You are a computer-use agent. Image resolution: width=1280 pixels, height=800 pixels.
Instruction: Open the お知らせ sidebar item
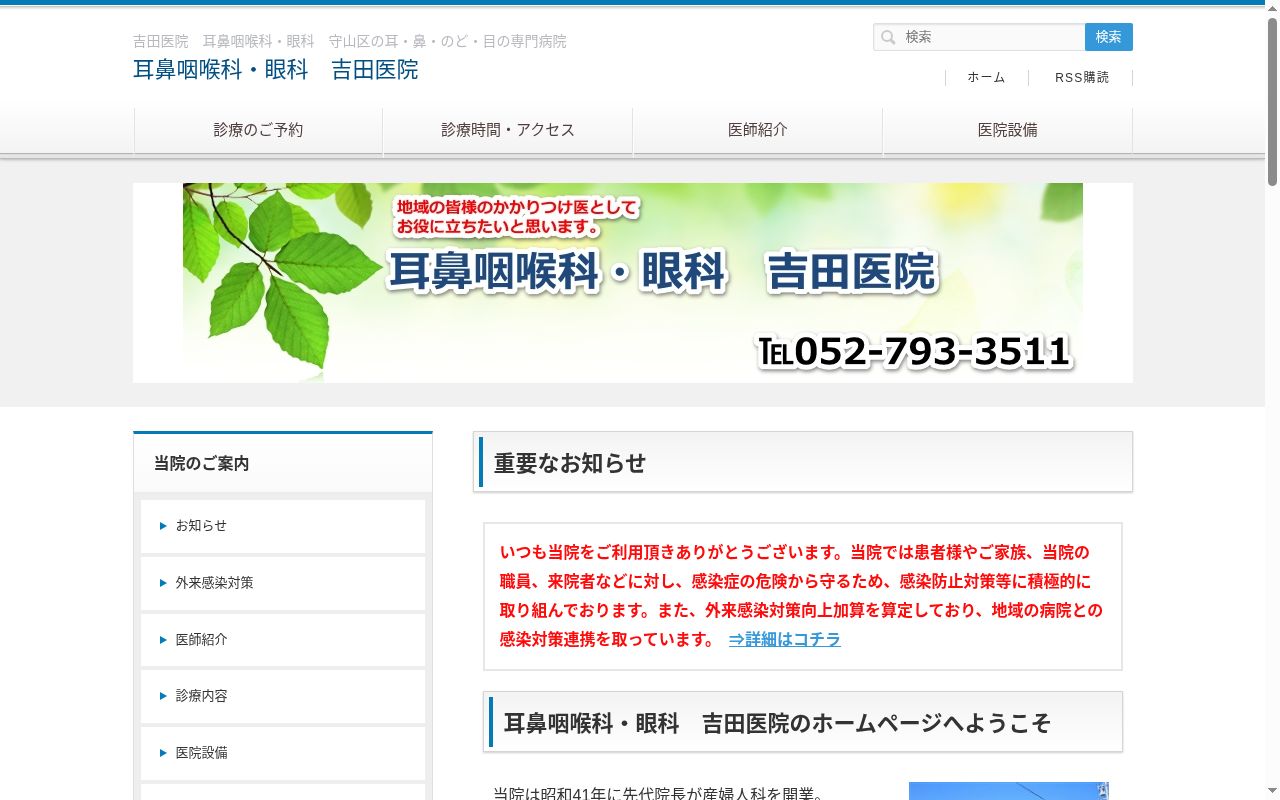coord(283,526)
